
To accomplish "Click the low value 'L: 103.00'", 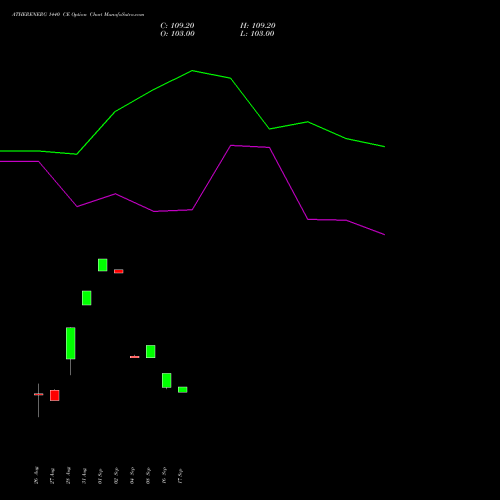I will pos(257,34).
